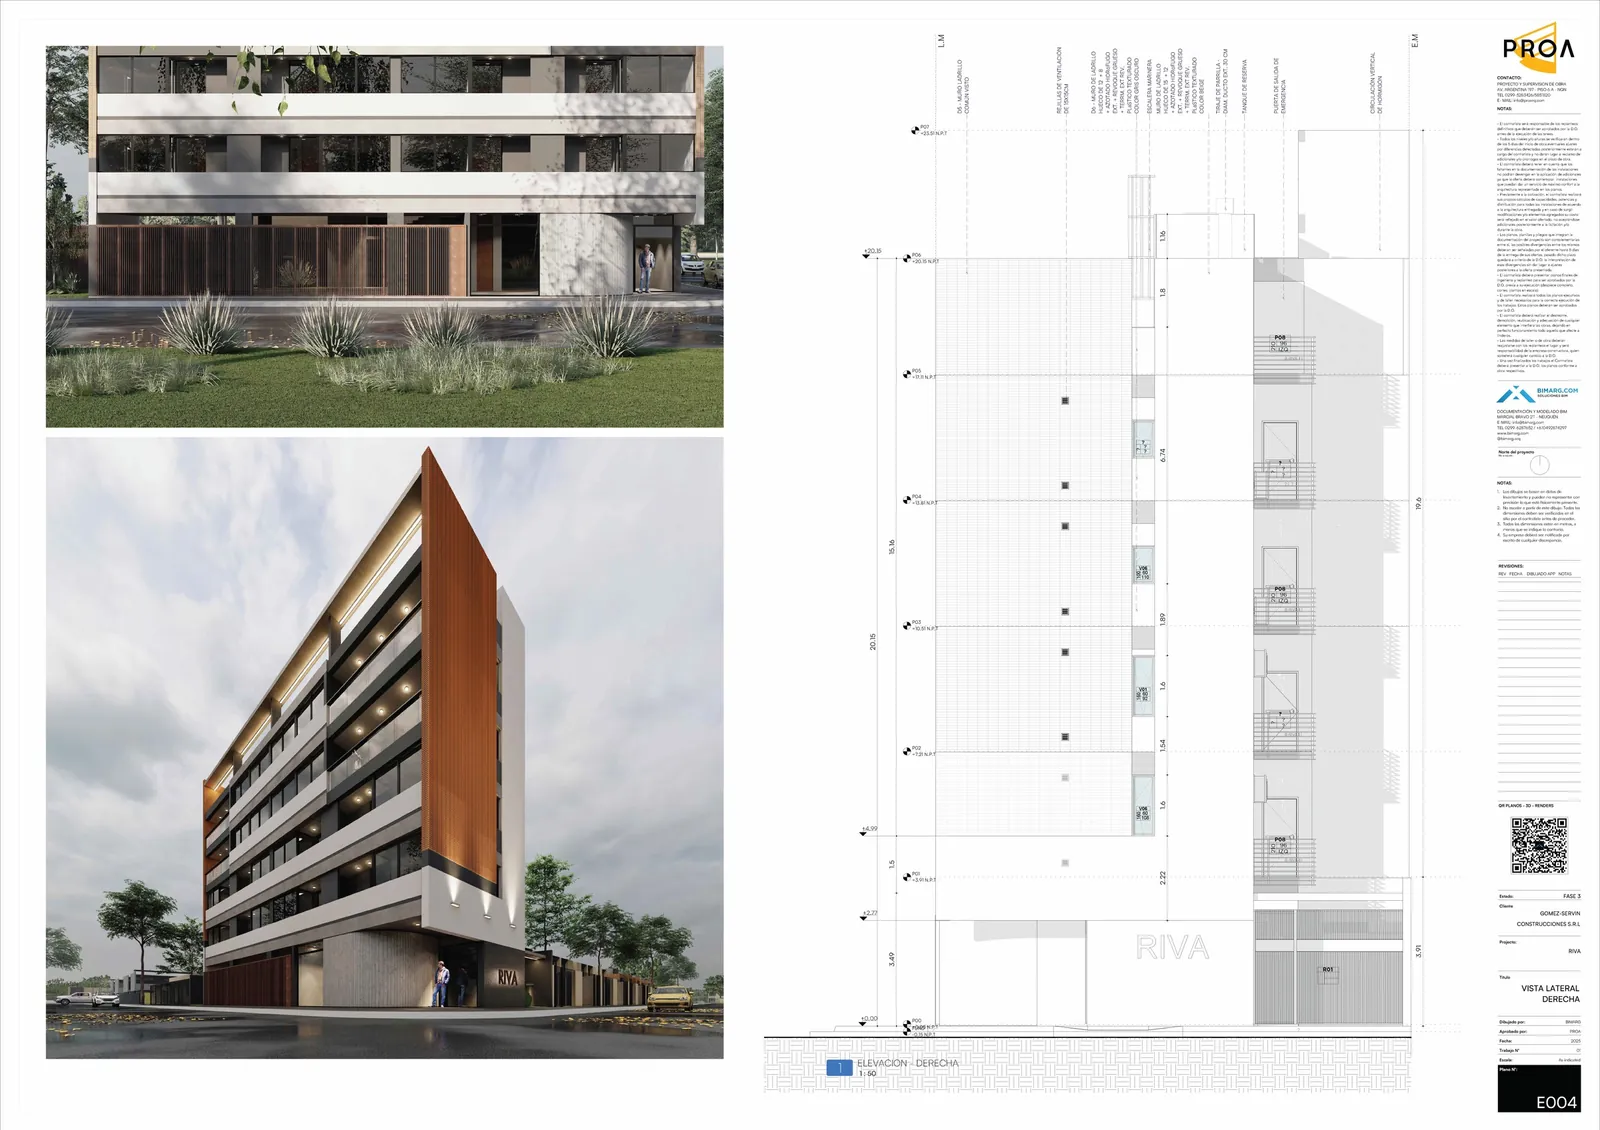1600x1130 pixels.
Task: Click the sheet number E004
Action: tap(1557, 1103)
